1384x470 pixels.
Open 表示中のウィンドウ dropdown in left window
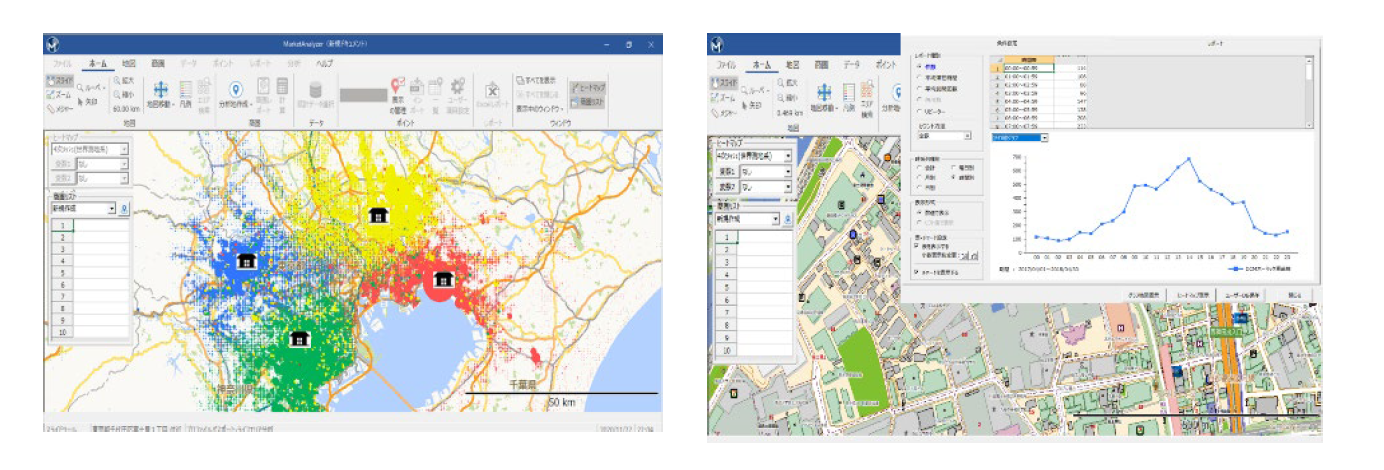click(544, 108)
